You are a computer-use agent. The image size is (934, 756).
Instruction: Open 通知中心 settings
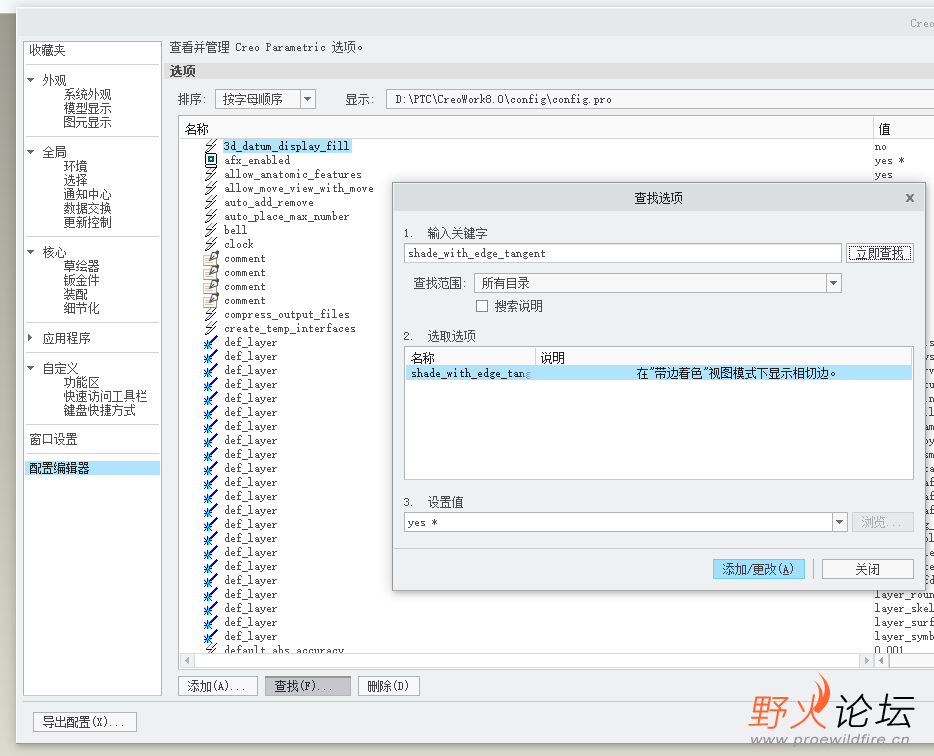88,194
